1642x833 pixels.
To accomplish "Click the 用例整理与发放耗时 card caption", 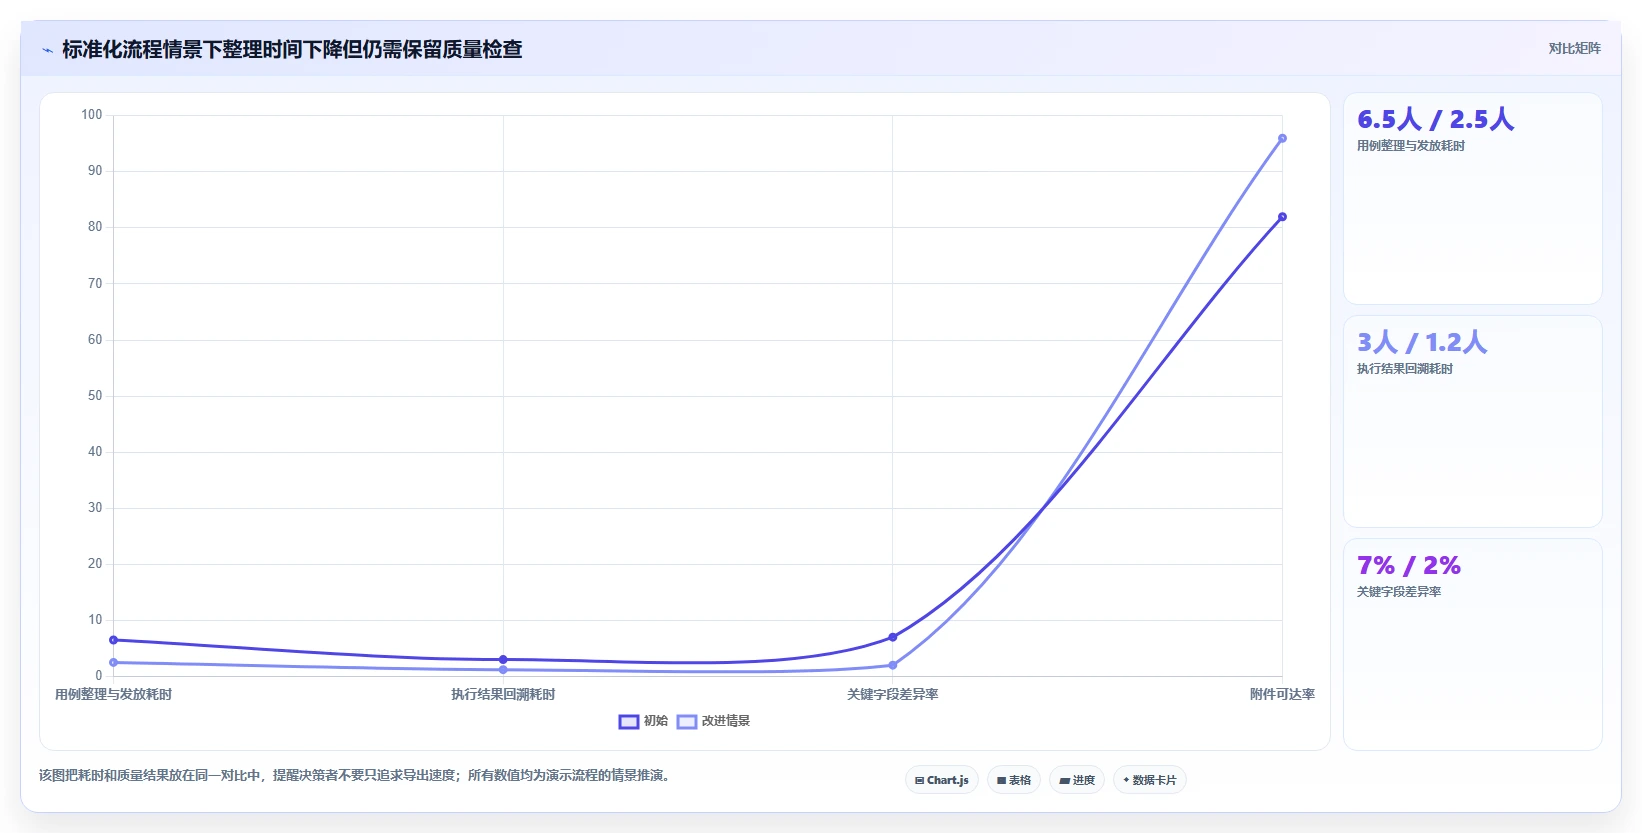I will click(1411, 146).
